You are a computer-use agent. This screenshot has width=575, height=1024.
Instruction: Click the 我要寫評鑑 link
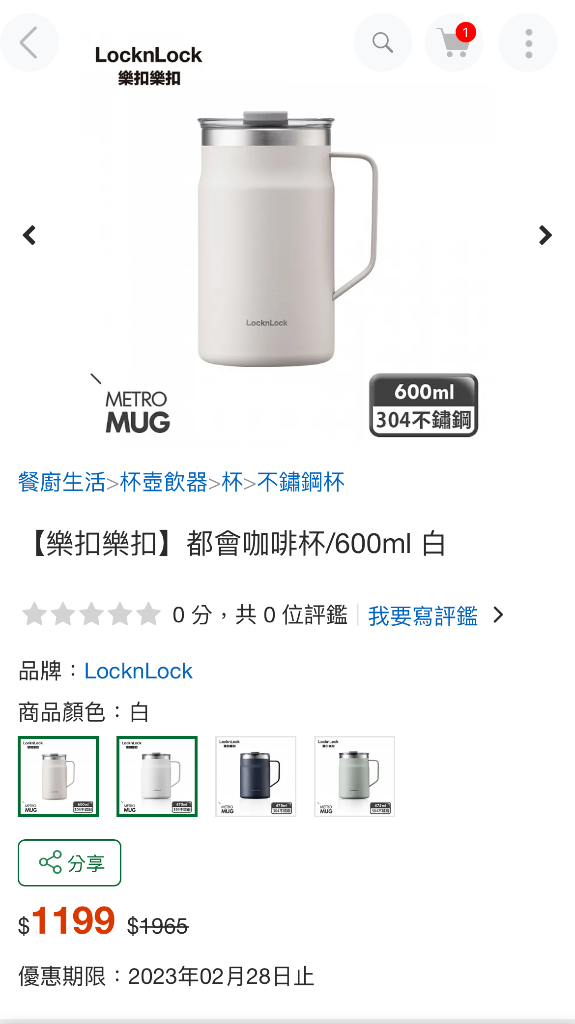tap(423, 615)
